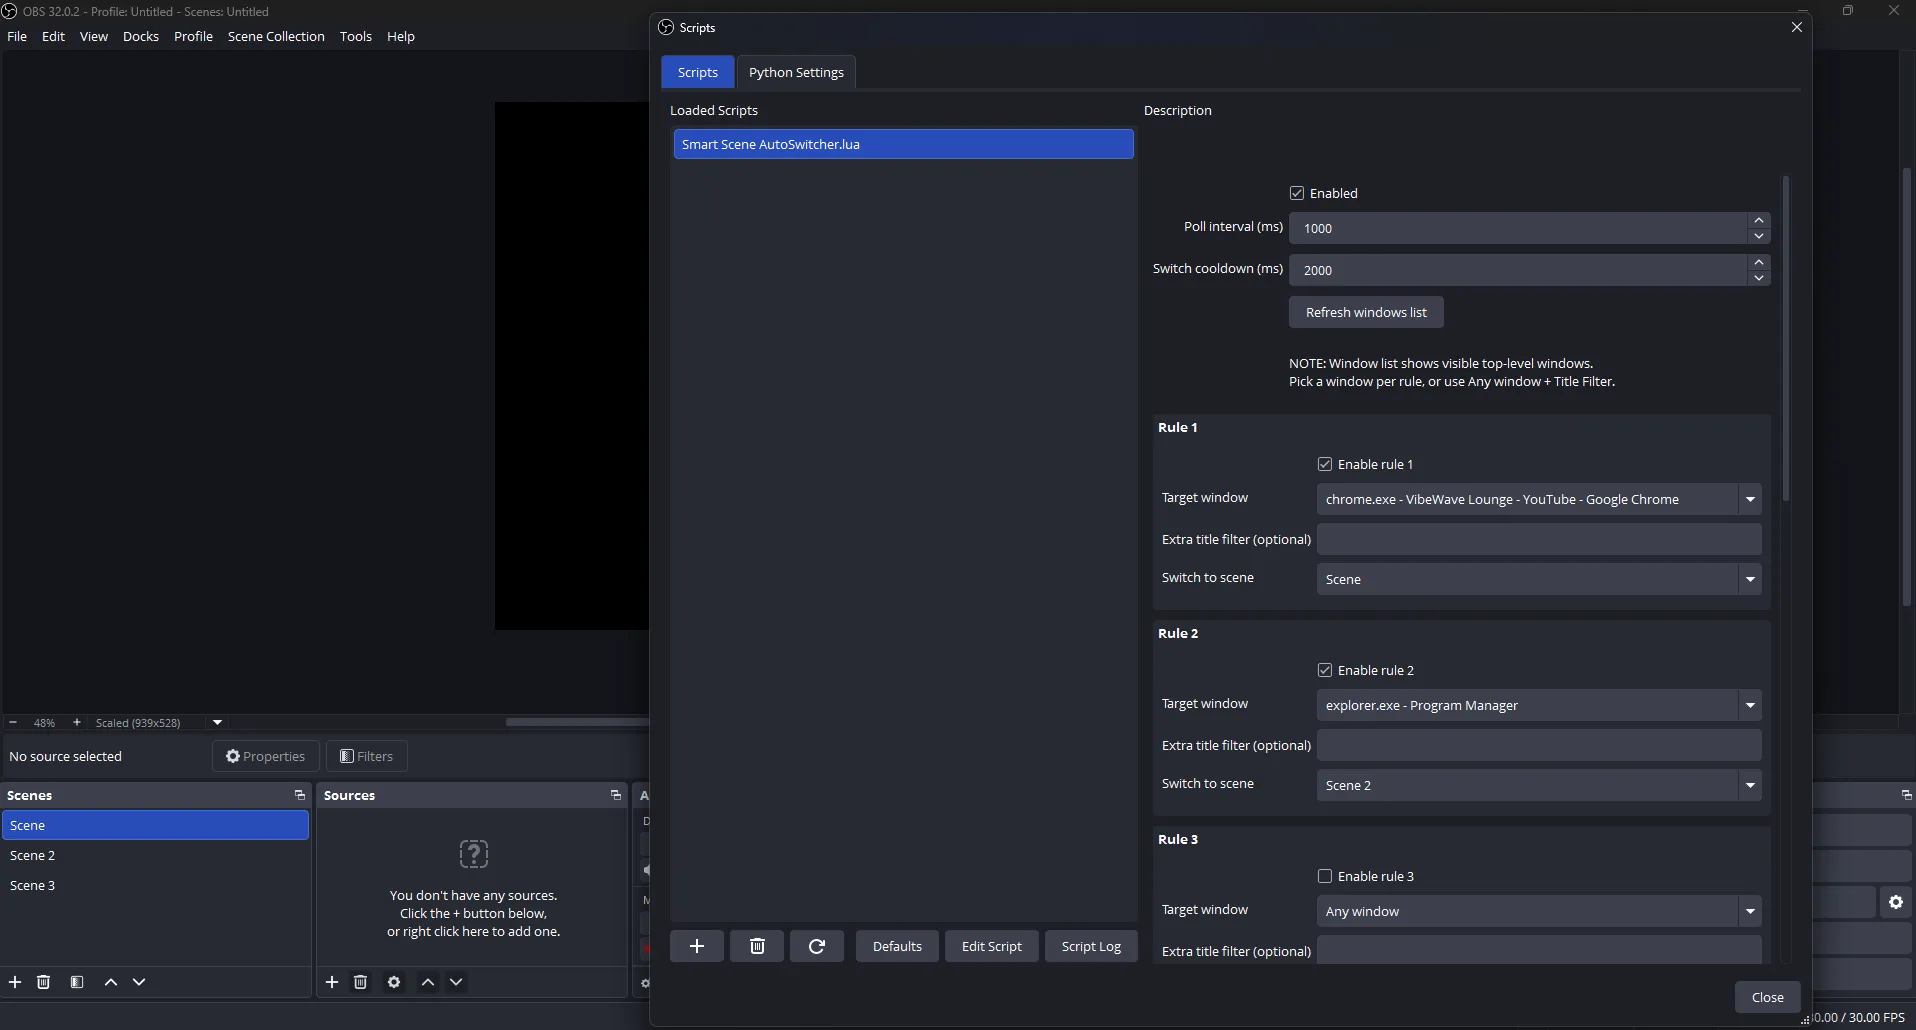This screenshot has height=1030, width=1916.
Task: Add a new scene with the plus icon
Action: pyautogui.click(x=15, y=982)
